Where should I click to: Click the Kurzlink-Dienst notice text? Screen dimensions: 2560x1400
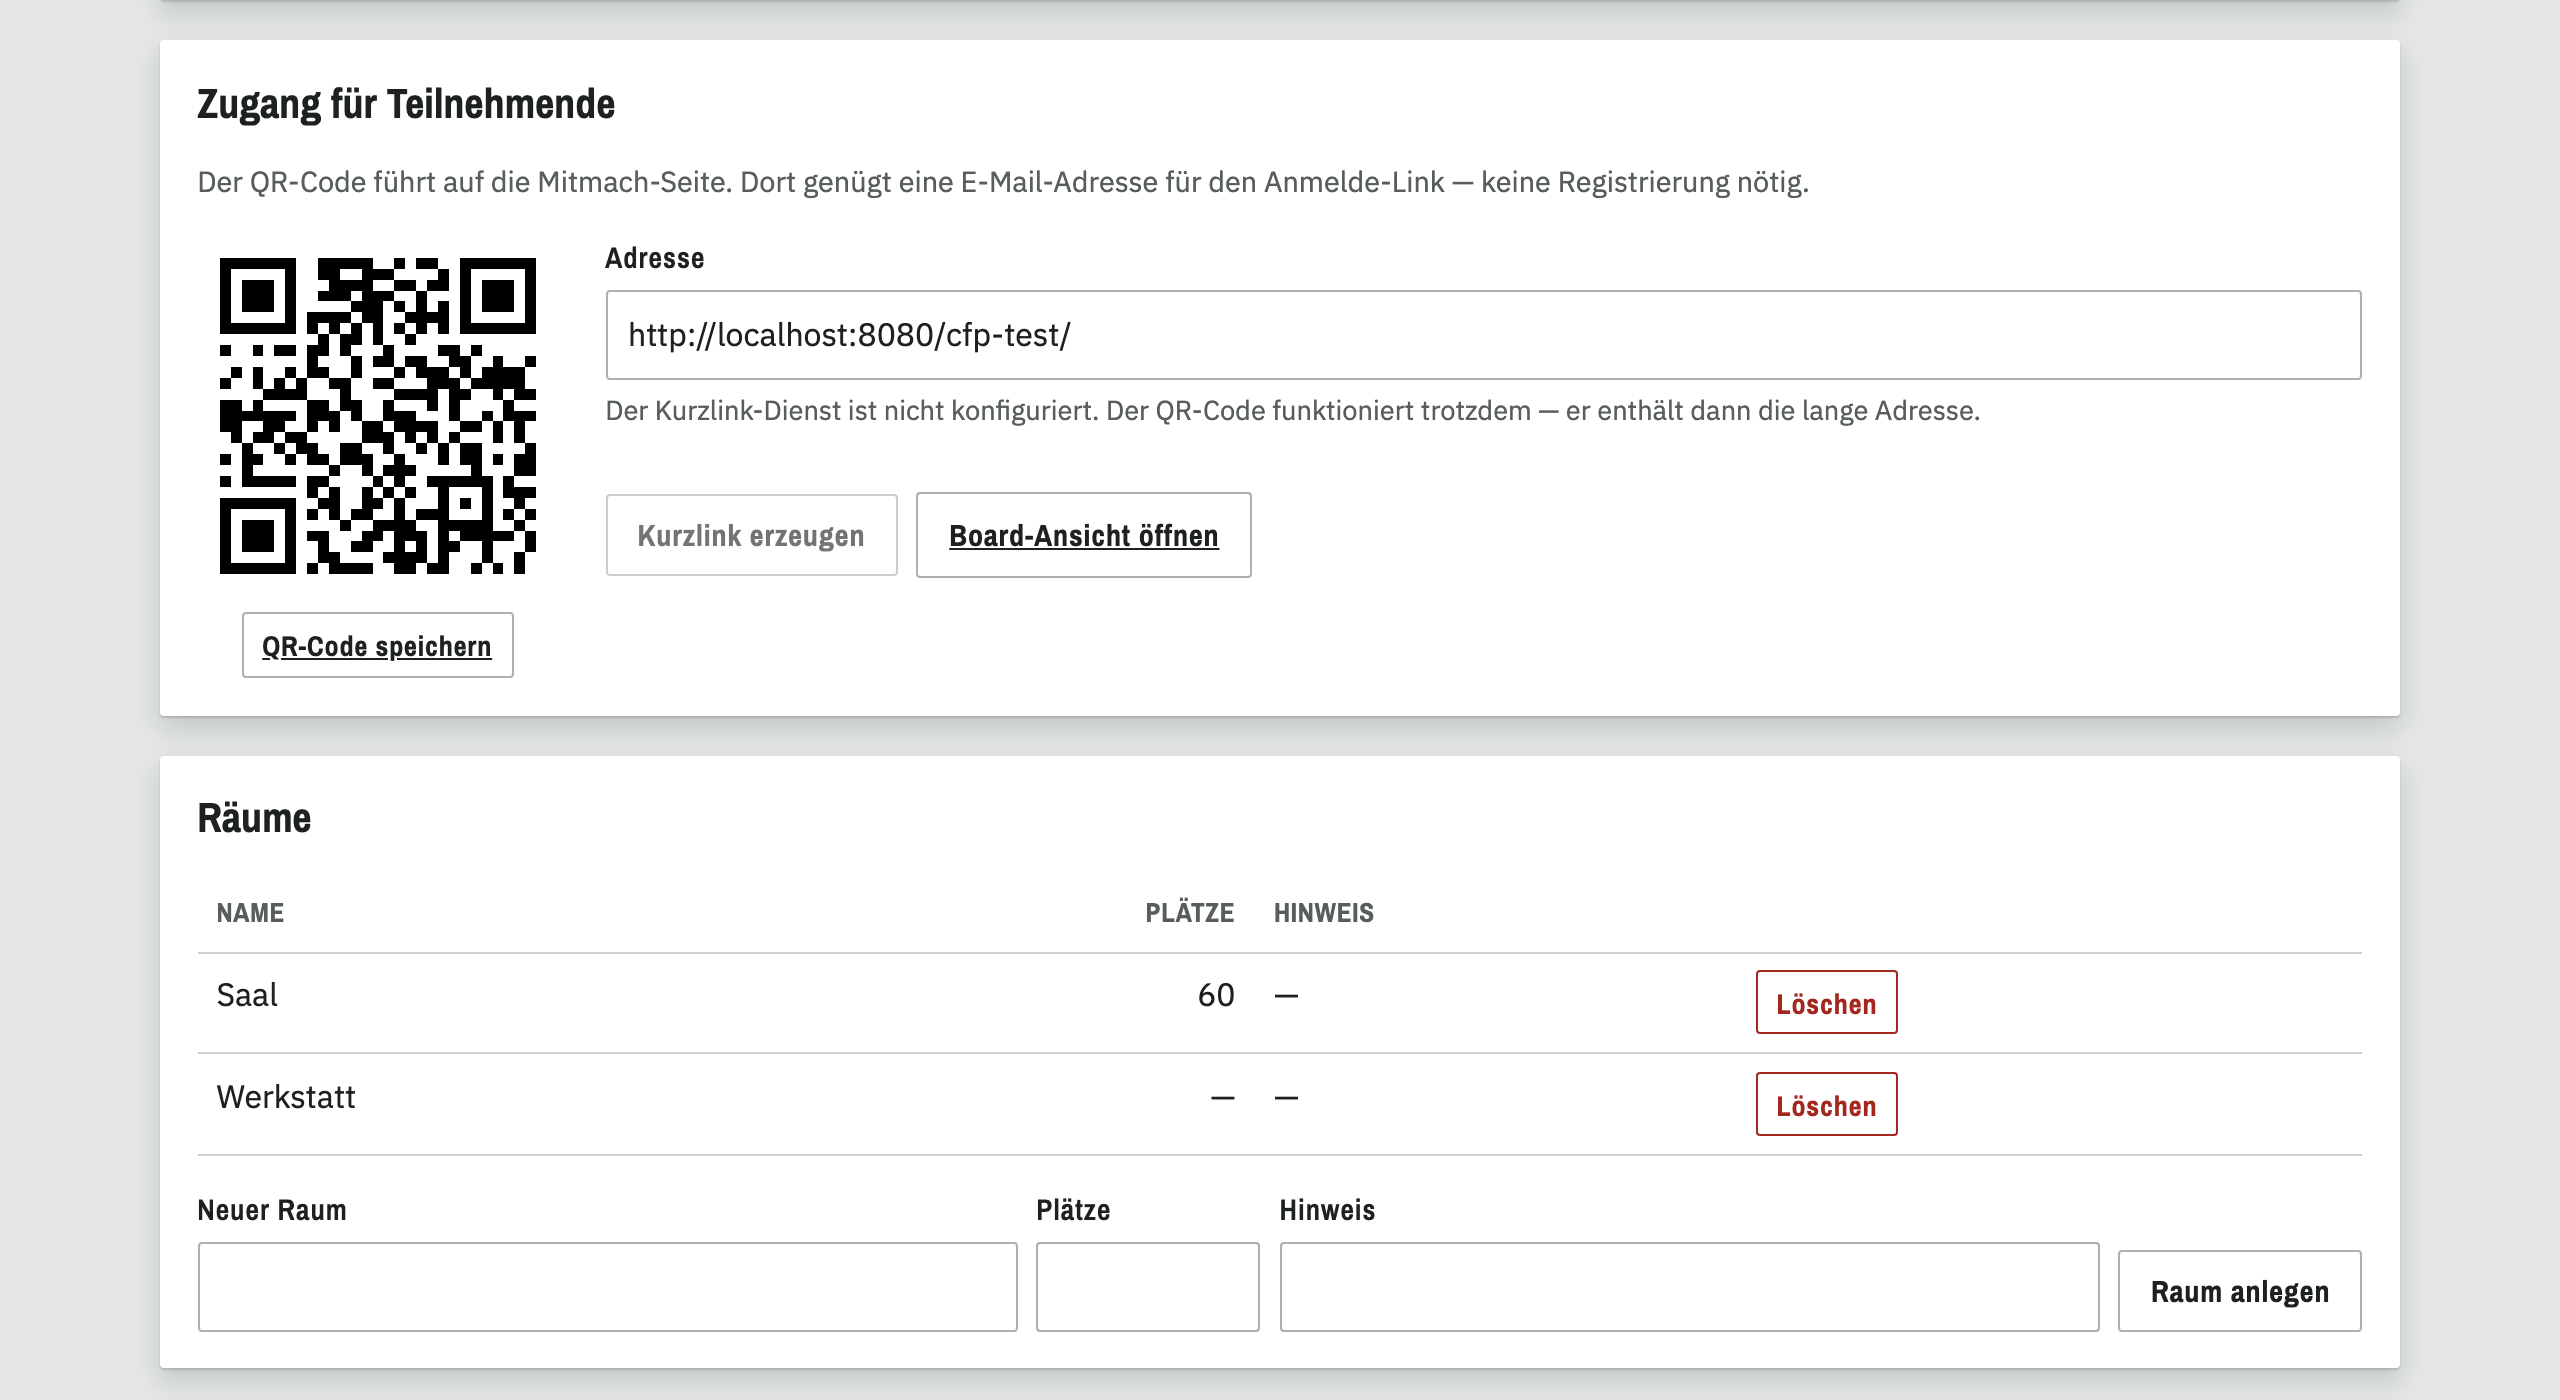(x=1292, y=411)
